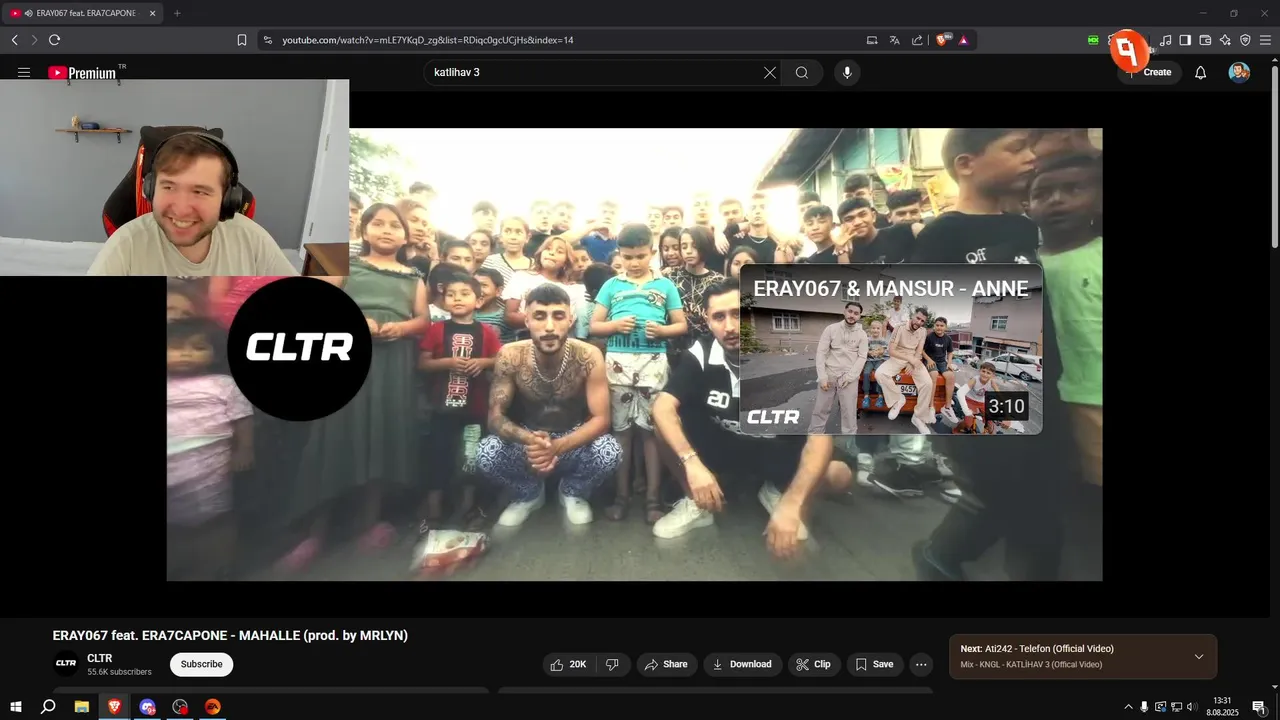The width and height of the screenshot is (1280, 720).
Task: Go to YouTube Premium home logo
Action: [x=82, y=73]
